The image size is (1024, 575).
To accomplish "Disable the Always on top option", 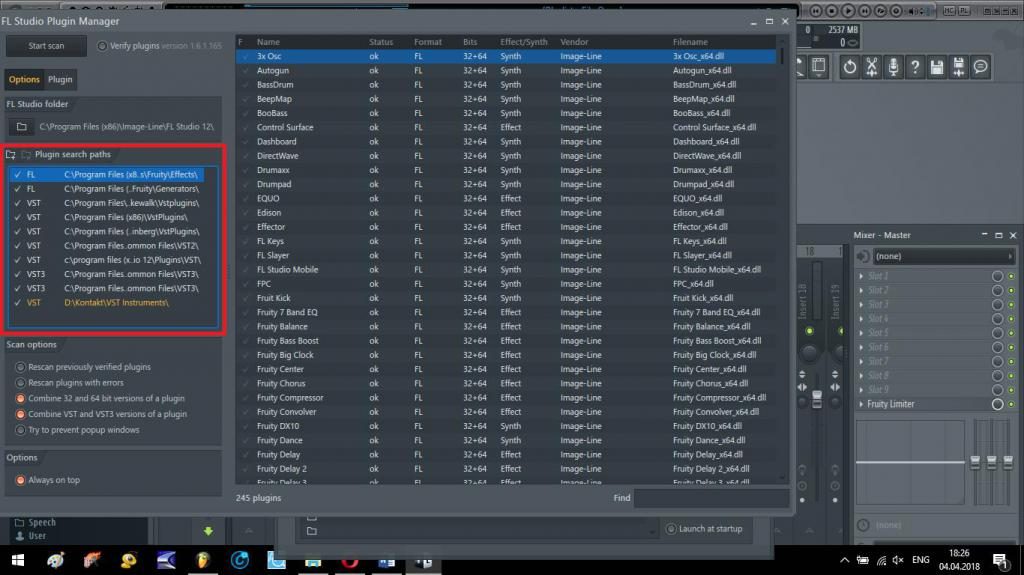I will click(x=21, y=480).
